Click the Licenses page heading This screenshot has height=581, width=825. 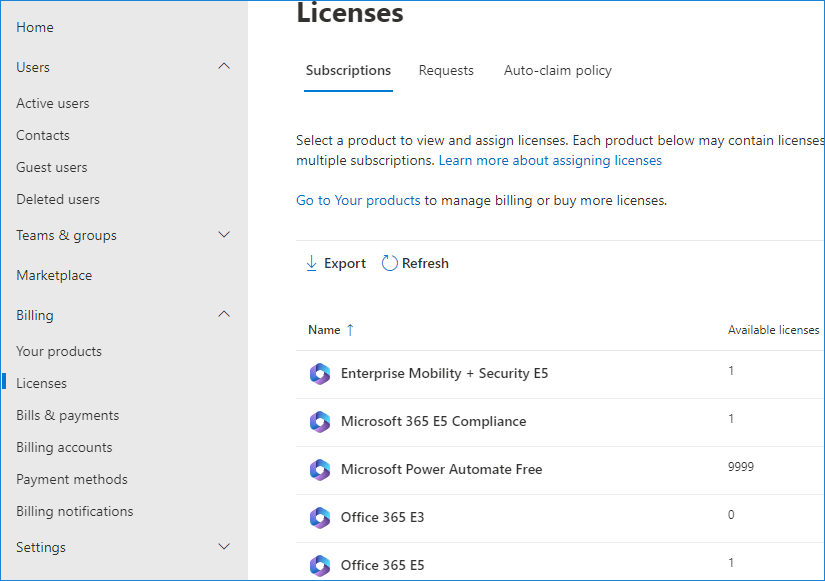click(350, 13)
